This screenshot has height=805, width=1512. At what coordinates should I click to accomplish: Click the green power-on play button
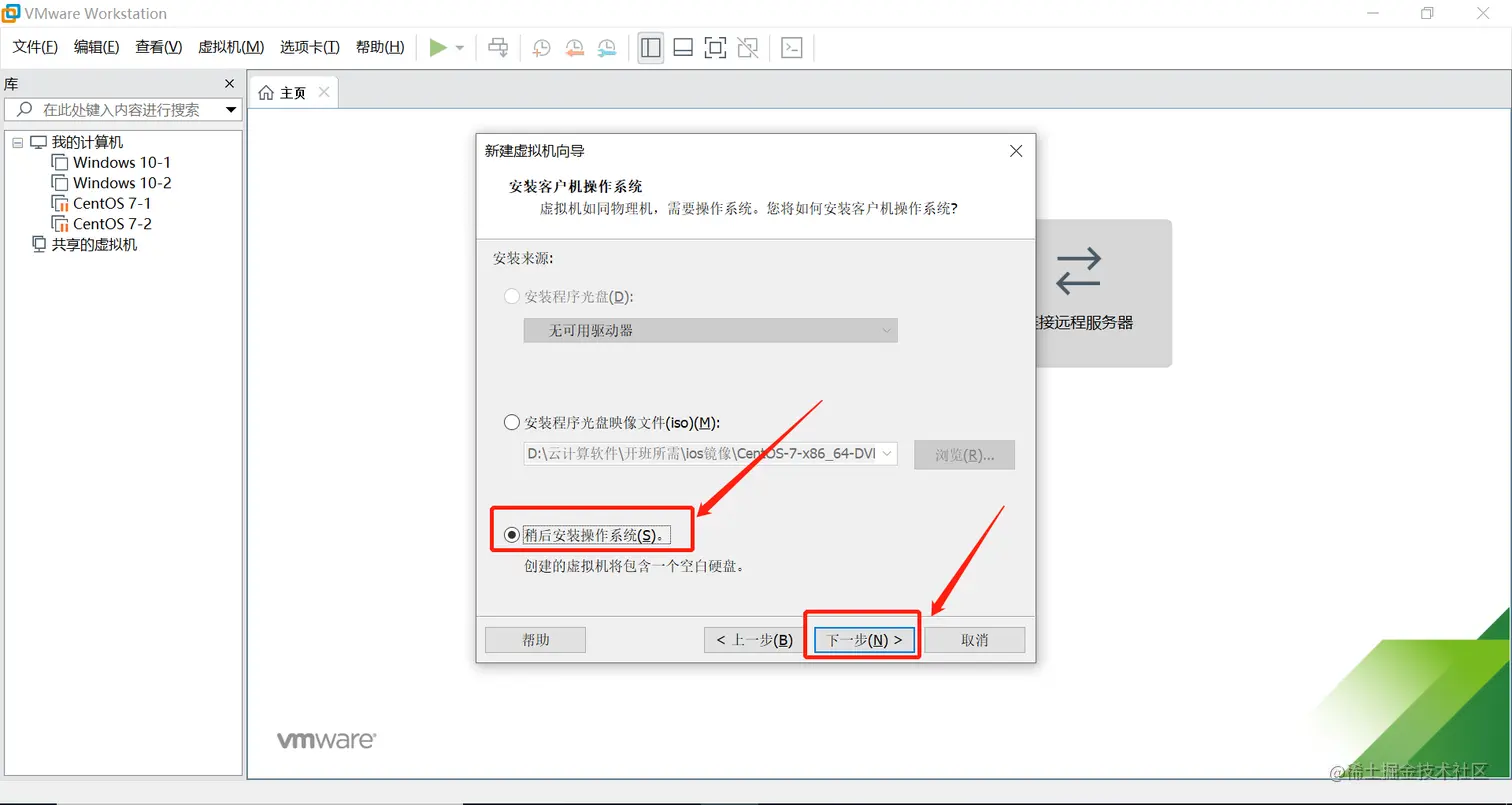click(438, 47)
